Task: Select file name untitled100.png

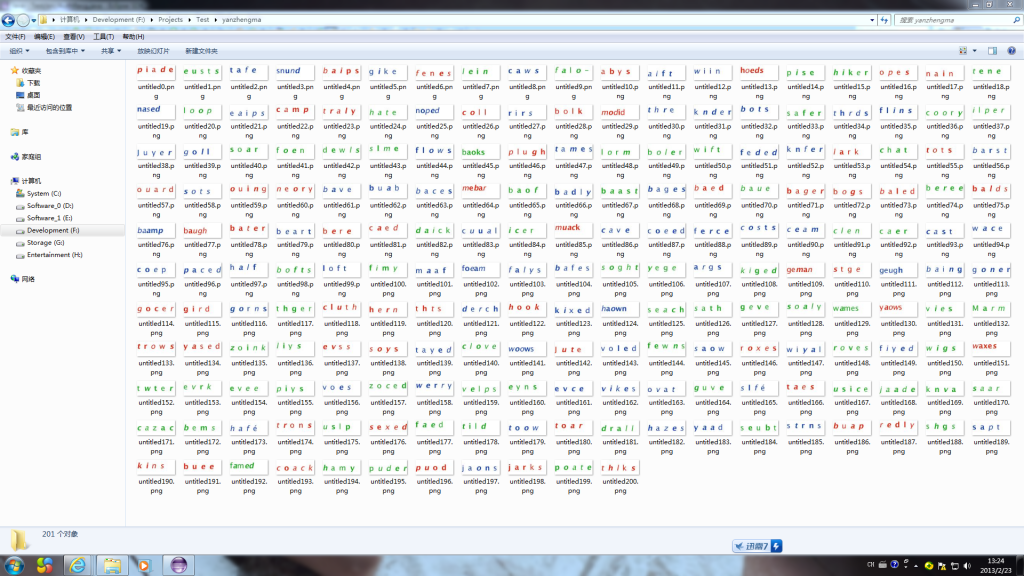Action: tap(388, 289)
